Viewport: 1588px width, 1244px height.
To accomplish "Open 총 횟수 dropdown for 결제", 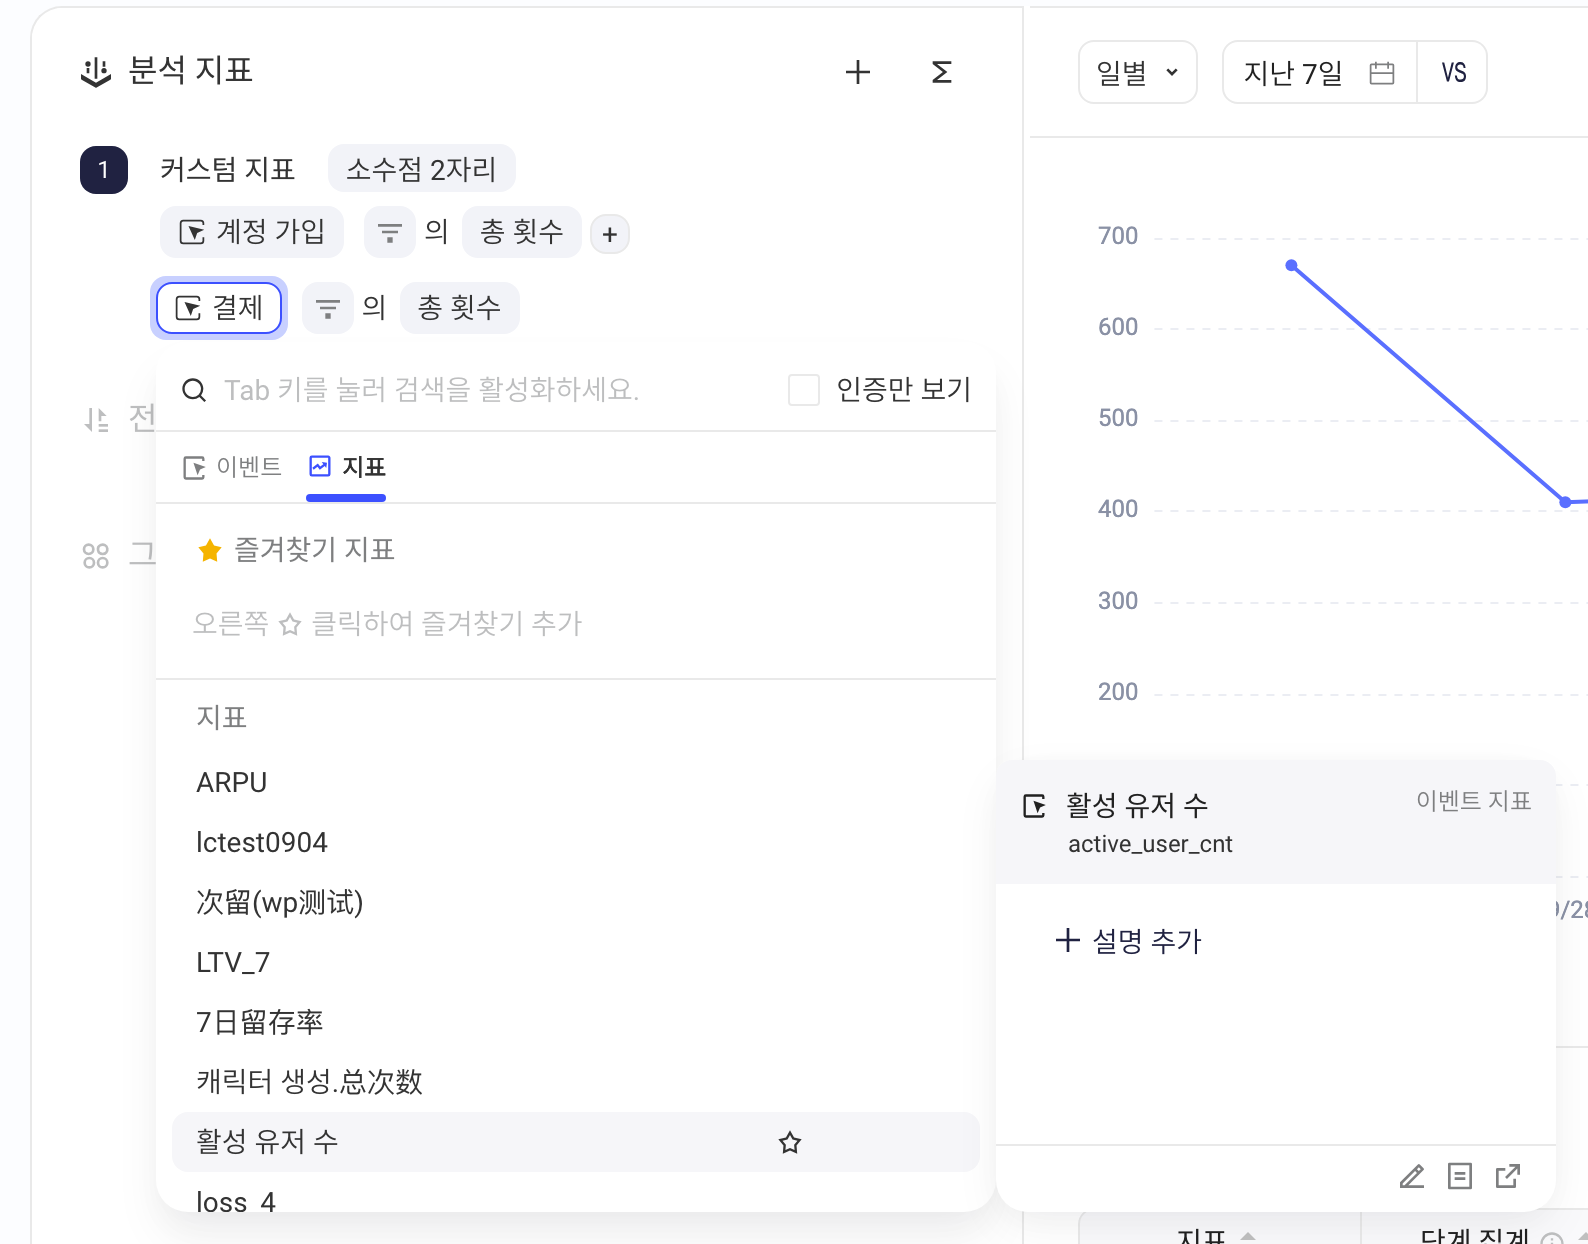I will (x=459, y=308).
